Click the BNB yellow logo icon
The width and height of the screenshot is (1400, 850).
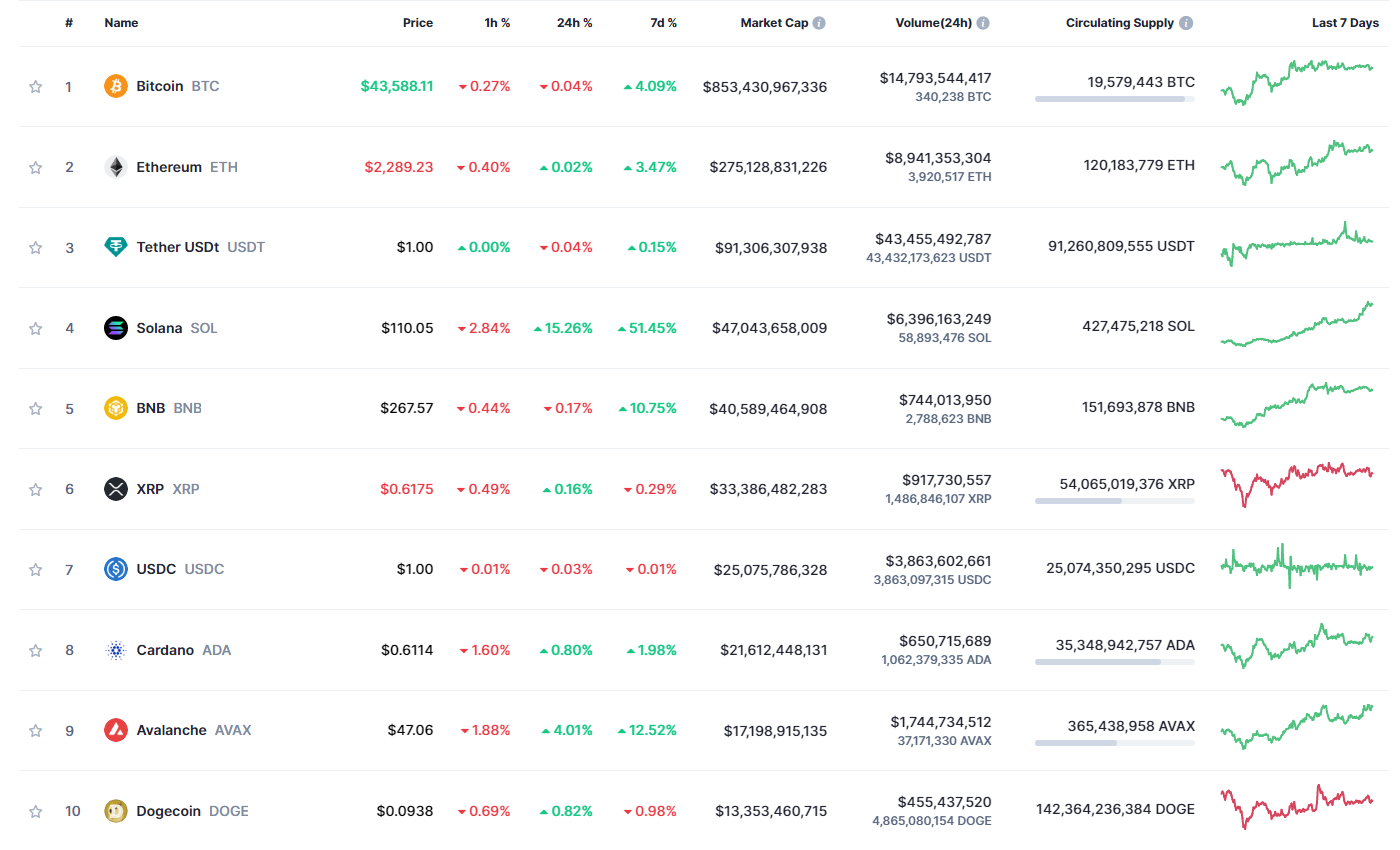(x=116, y=408)
